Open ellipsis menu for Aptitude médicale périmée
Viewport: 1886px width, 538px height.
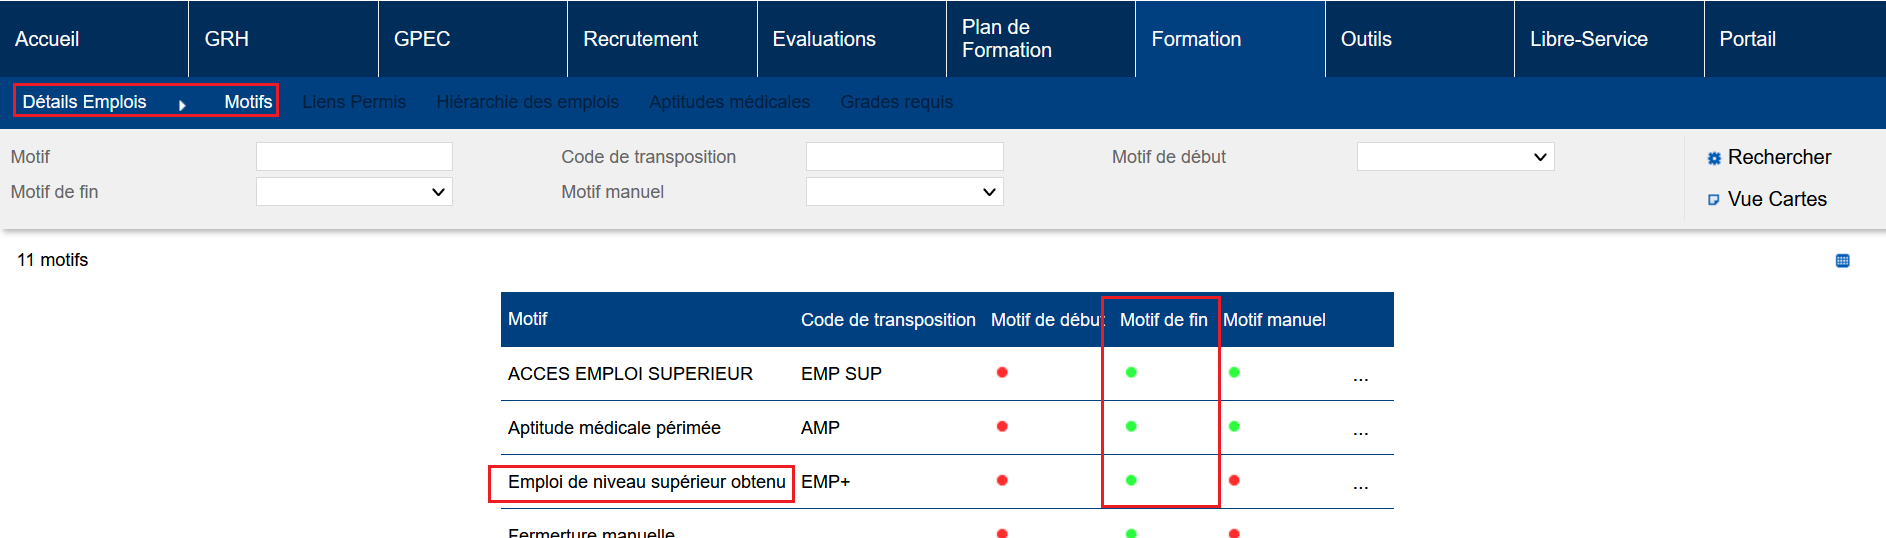tap(1360, 431)
